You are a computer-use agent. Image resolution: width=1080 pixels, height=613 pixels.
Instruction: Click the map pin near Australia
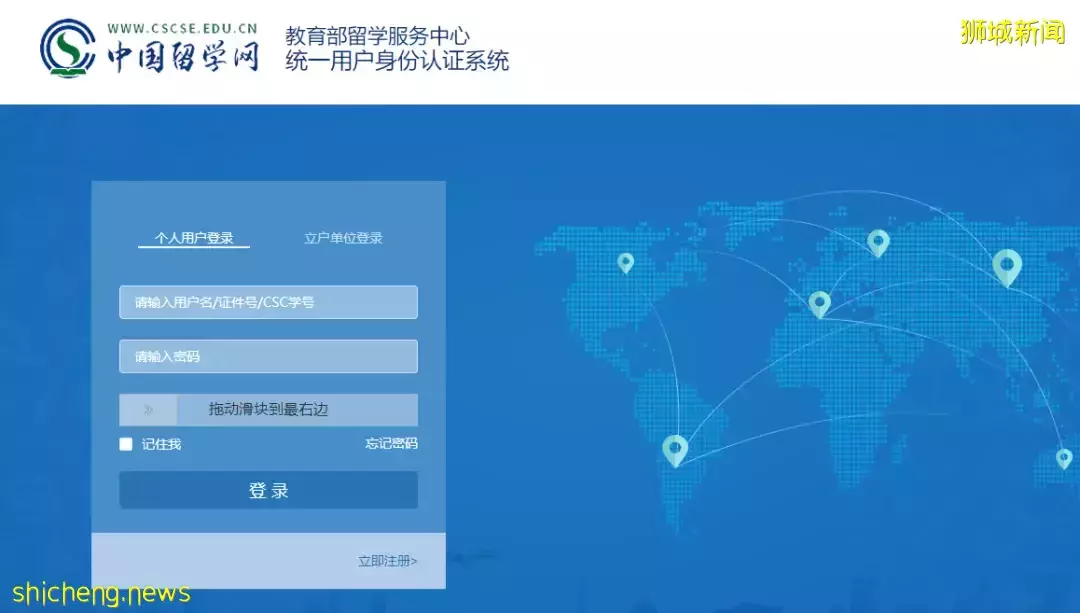(1063, 455)
